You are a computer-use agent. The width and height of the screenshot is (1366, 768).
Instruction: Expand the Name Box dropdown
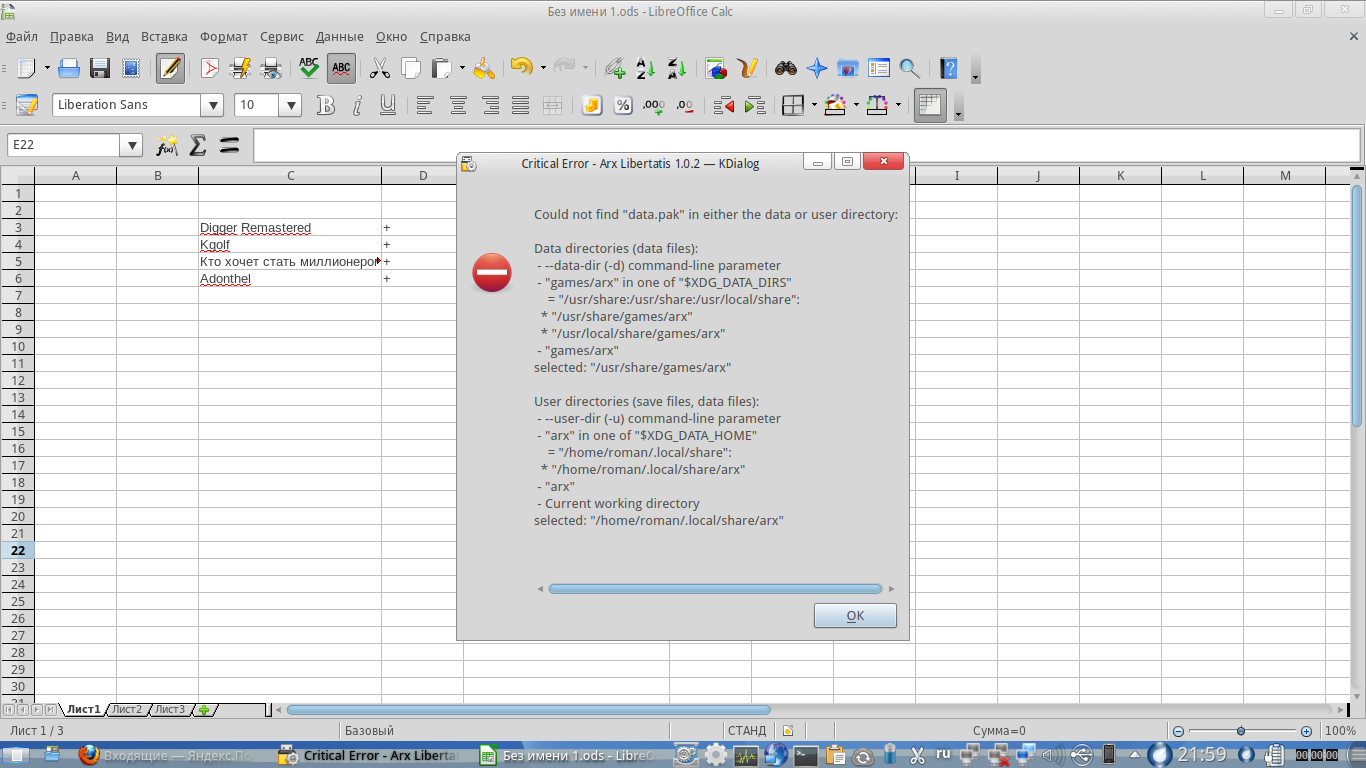tap(131, 146)
